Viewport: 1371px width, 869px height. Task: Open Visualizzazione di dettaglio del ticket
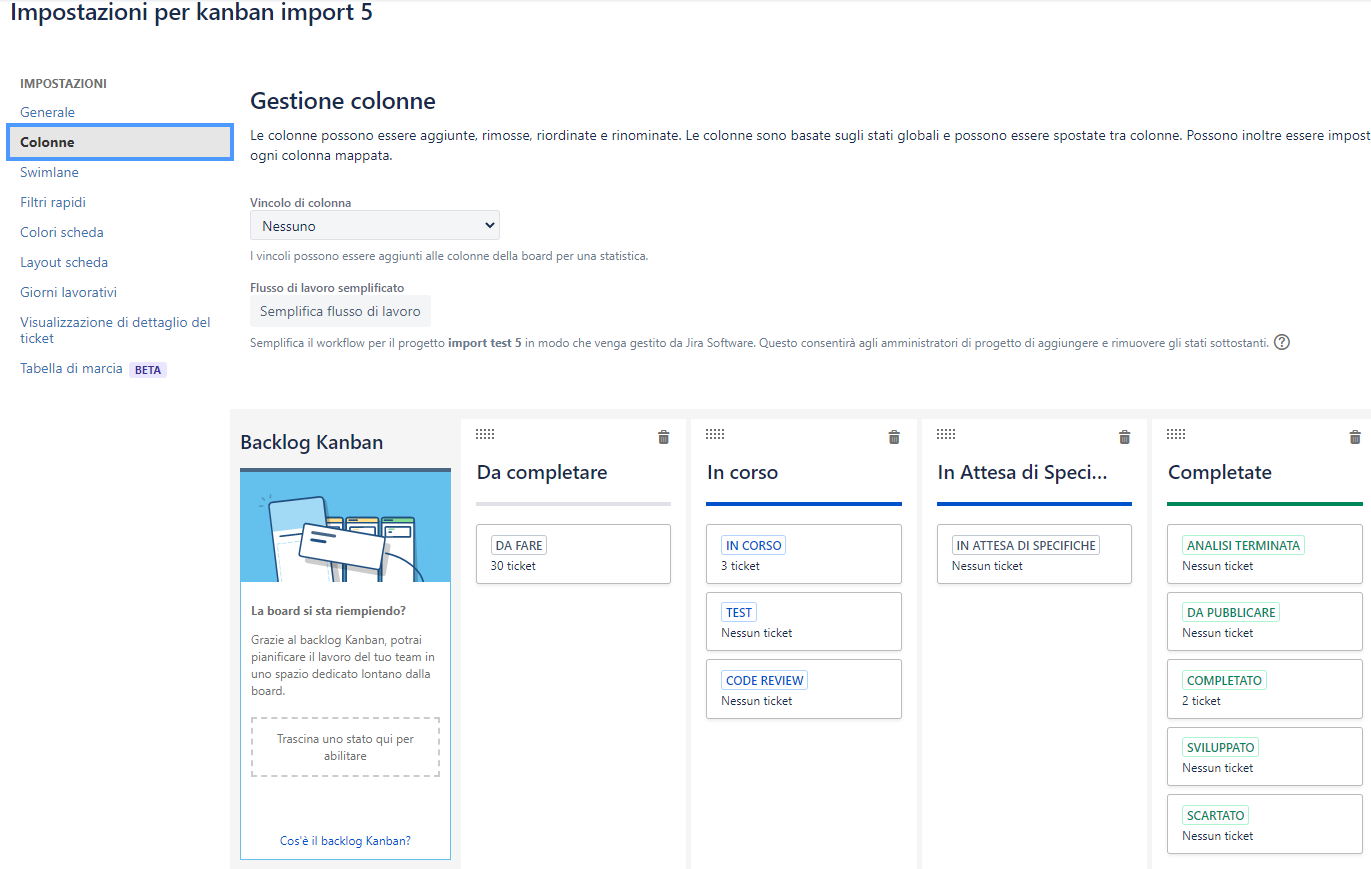[x=115, y=330]
